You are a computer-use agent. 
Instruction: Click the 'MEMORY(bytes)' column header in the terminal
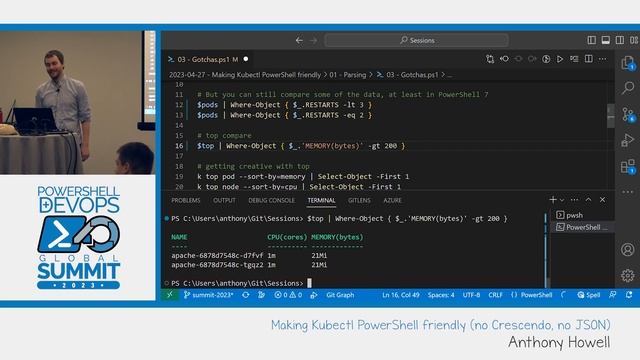coord(337,237)
